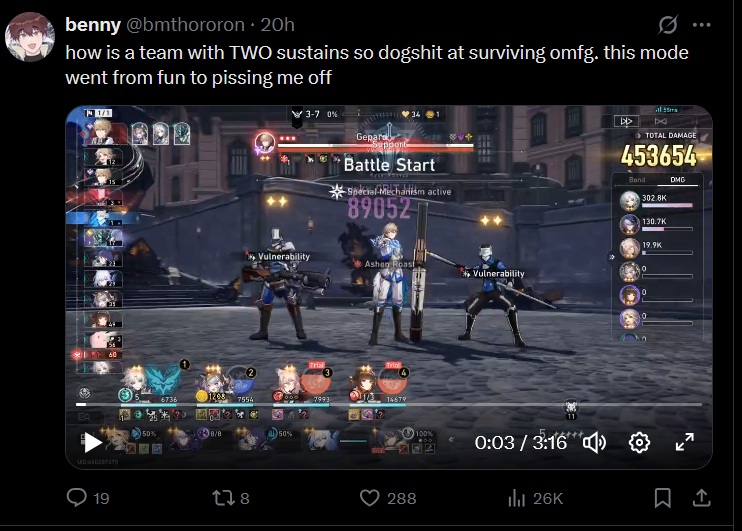Open Grok circle-slash icon
This screenshot has width=742, height=531.
tap(668, 25)
